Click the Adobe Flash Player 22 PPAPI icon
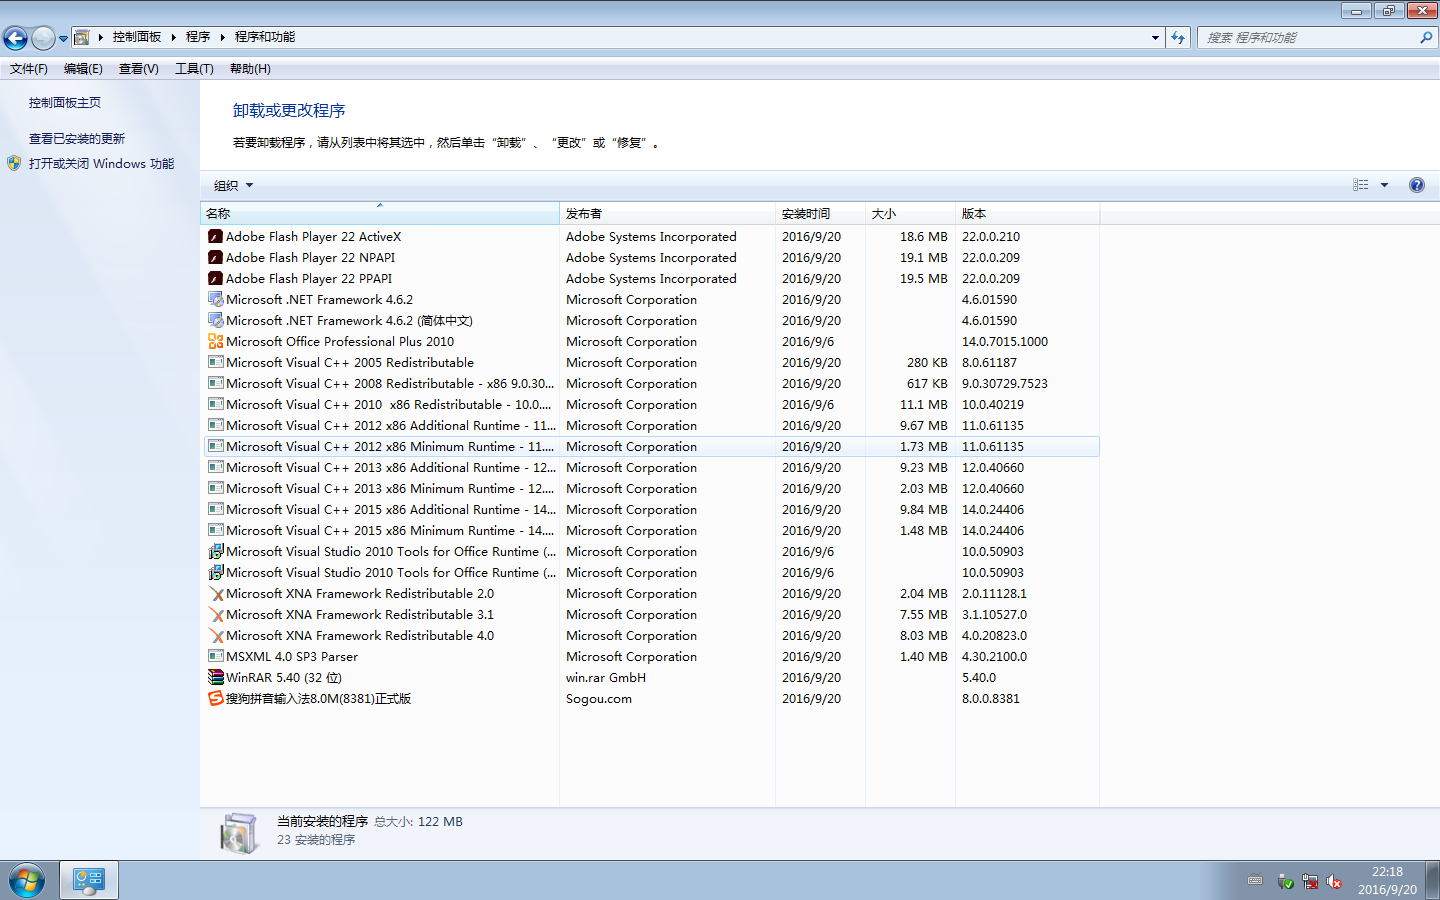This screenshot has height=900, width=1440. point(215,279)
